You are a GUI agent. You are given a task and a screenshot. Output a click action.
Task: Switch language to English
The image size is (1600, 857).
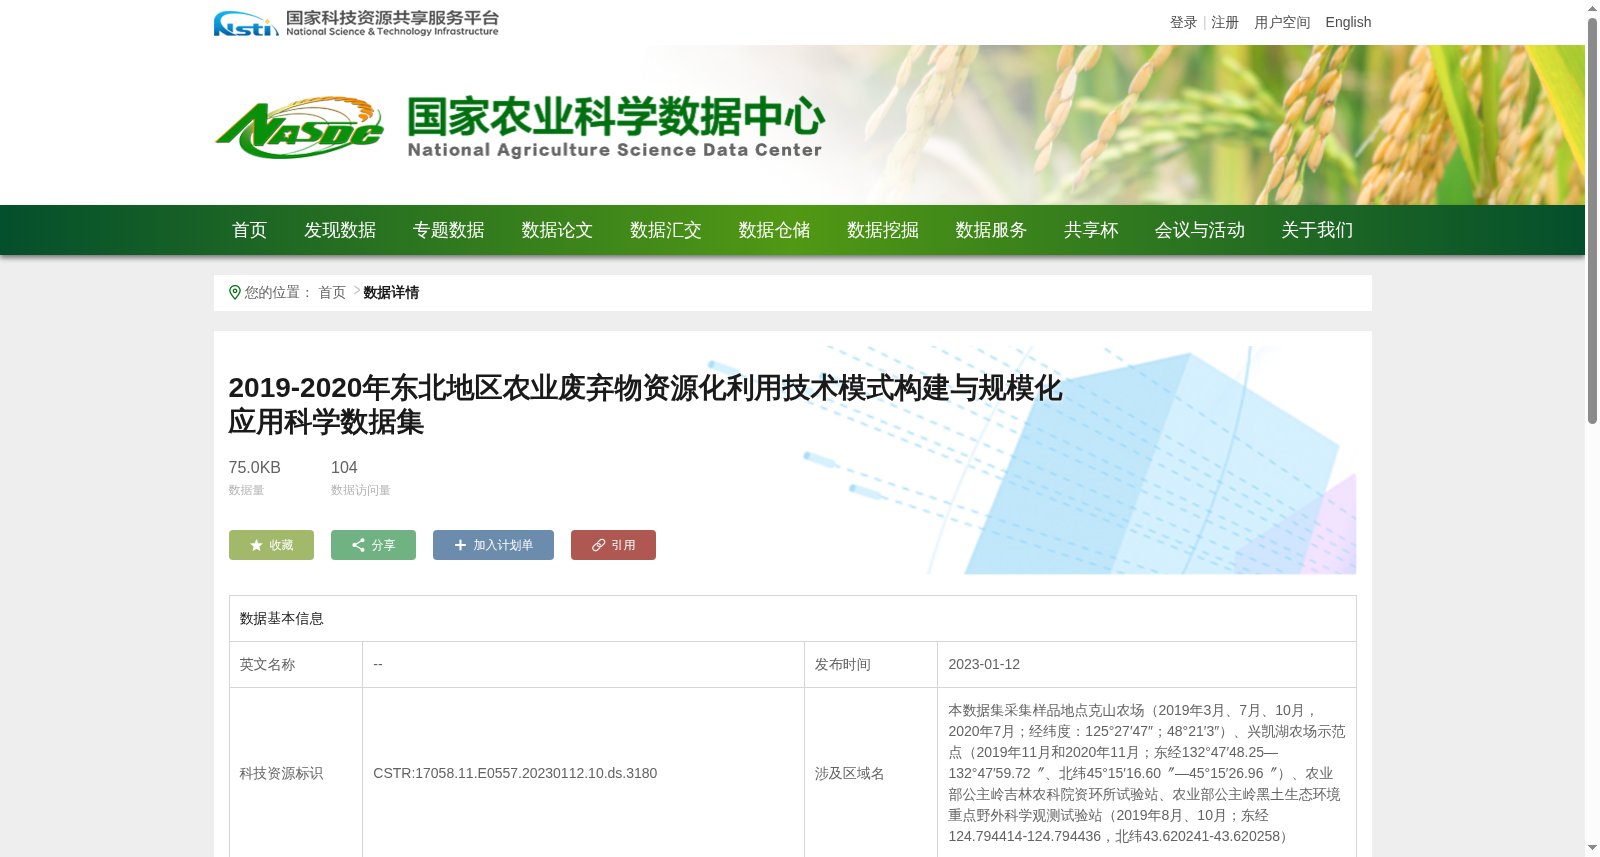click(x=1348, y=22)
